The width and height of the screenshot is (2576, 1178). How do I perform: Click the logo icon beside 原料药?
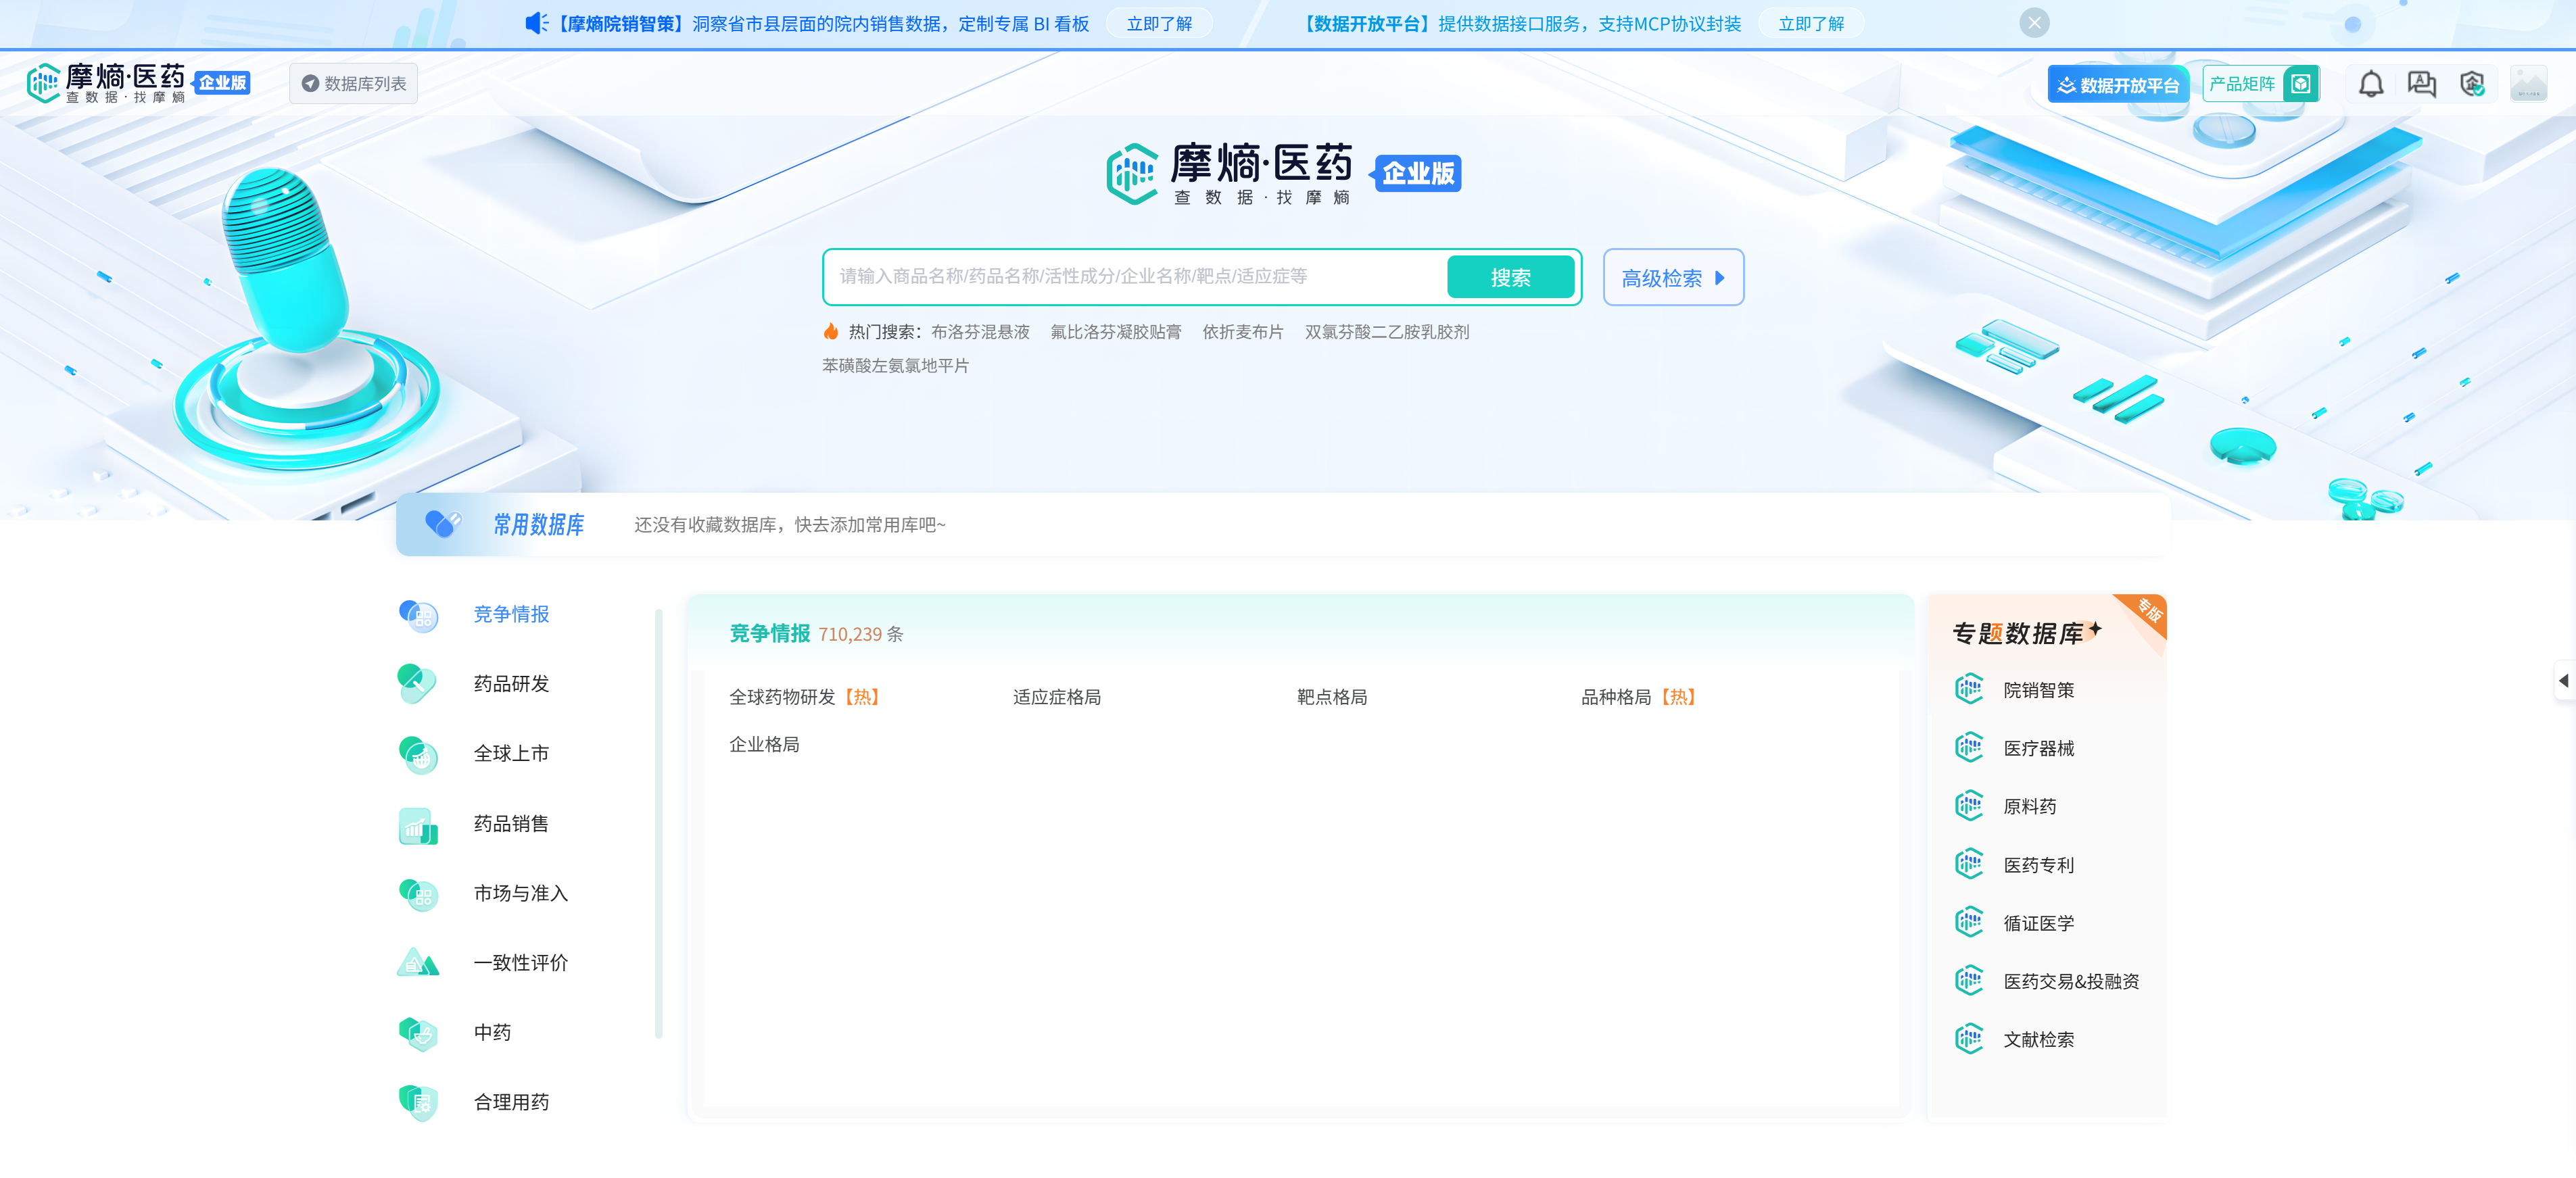click(x=1968, y=806)
